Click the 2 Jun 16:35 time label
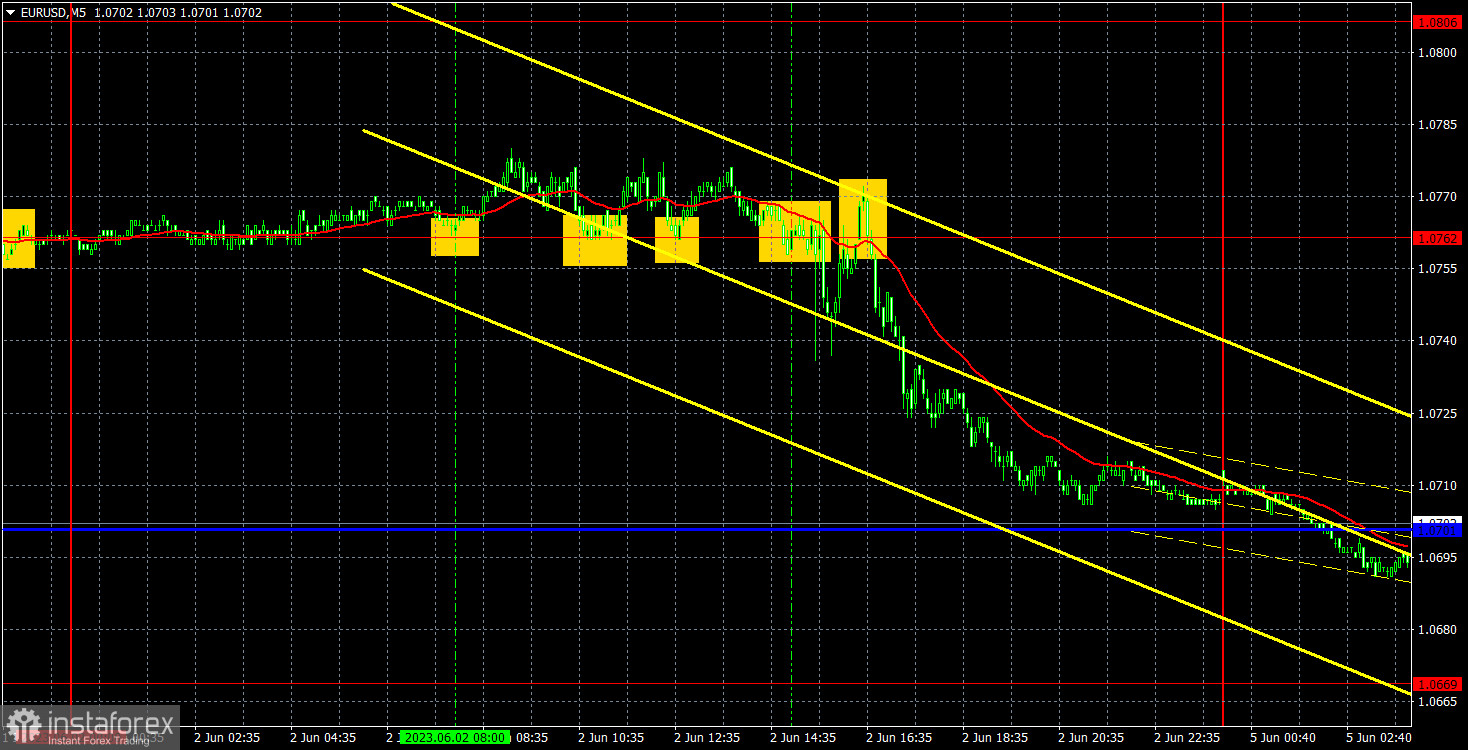Image resolution: width=1468 pixels, height=750 pixels. pyautogui.click(x=901, y=737)
